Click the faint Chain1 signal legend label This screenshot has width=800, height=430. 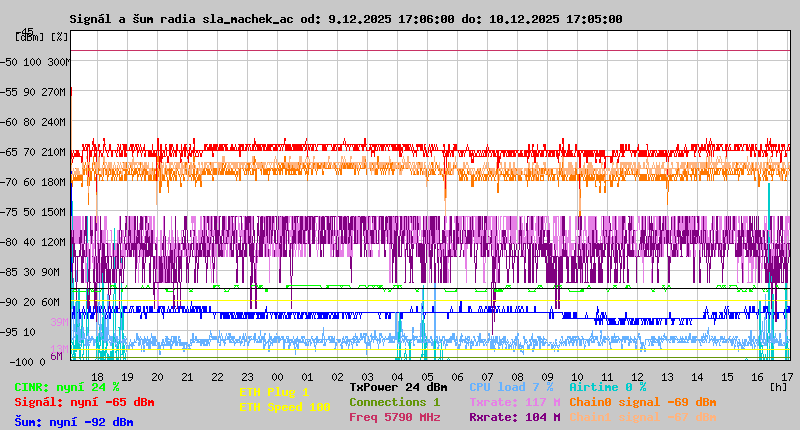pos(642,417)
